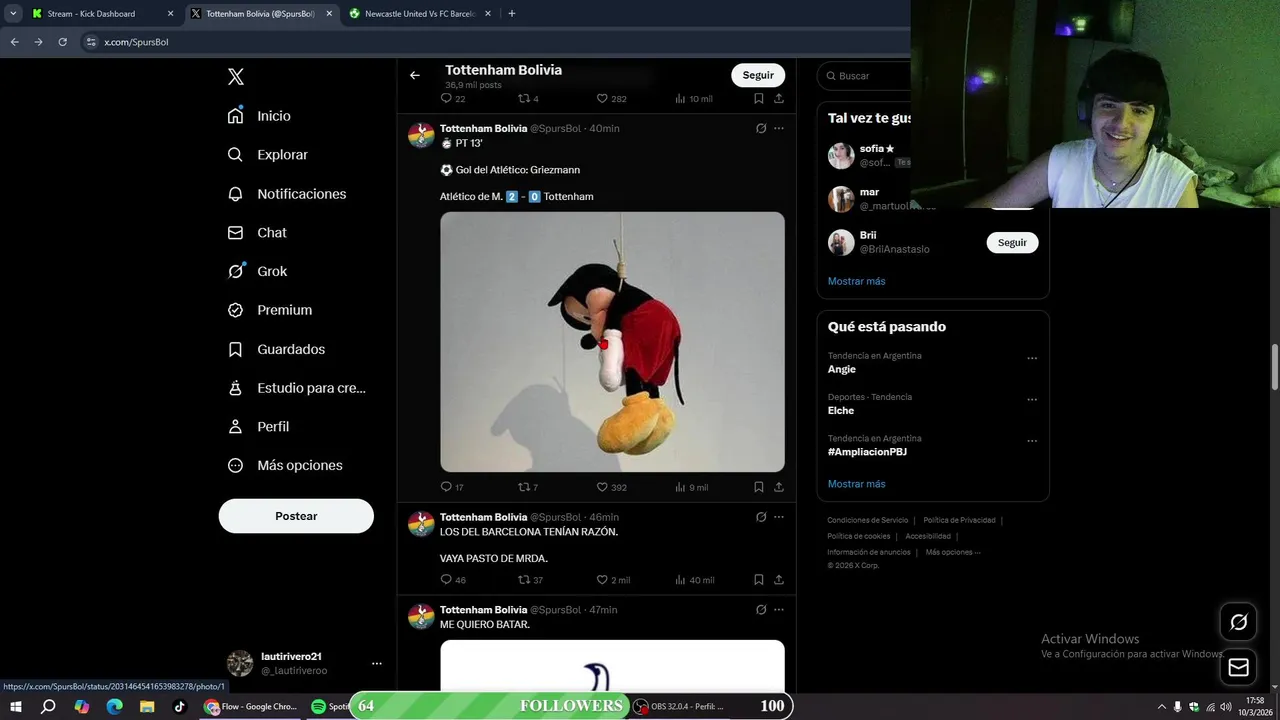Click Mostrar más under Tal vez te guste

857,281
